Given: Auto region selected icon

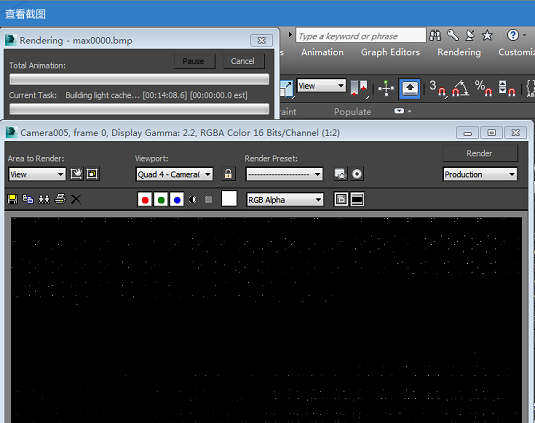Looking at the screenshot, I should (x=92, y=174).
